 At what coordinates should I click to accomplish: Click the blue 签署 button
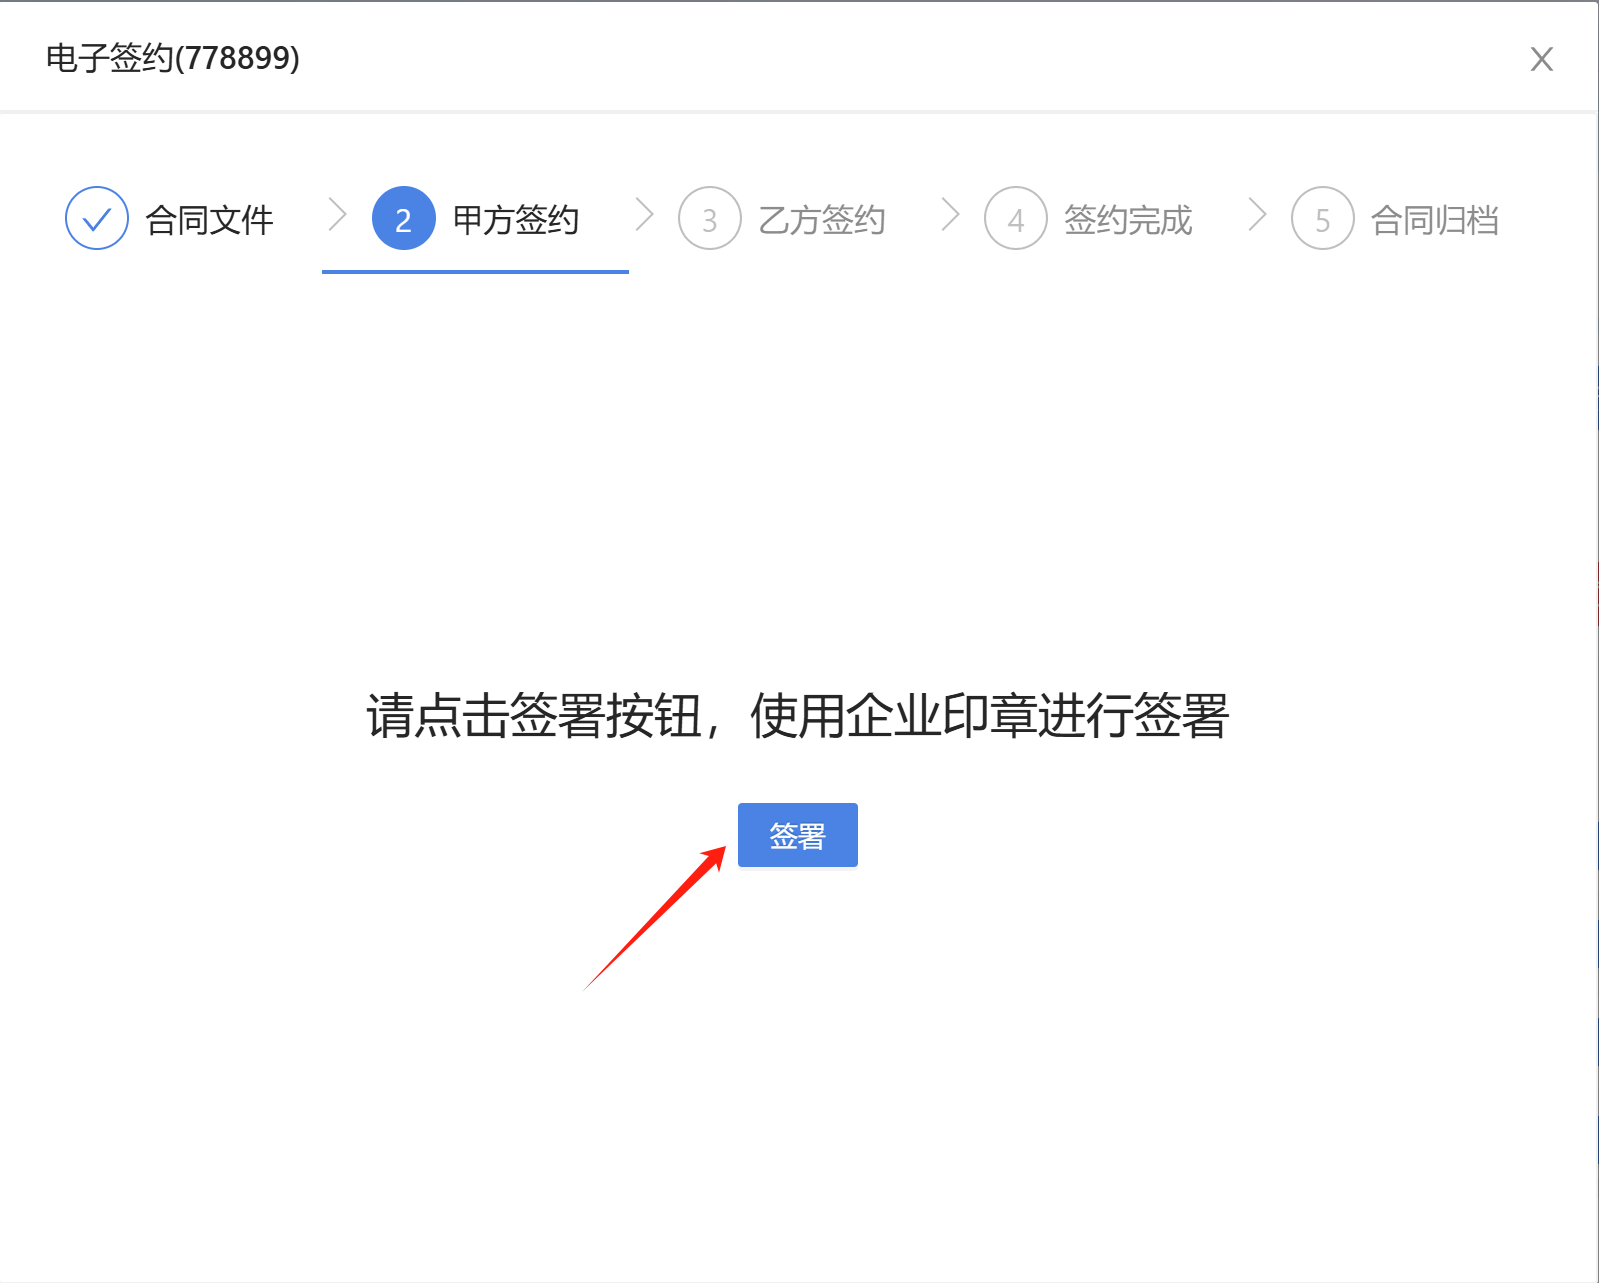(797, 835)
